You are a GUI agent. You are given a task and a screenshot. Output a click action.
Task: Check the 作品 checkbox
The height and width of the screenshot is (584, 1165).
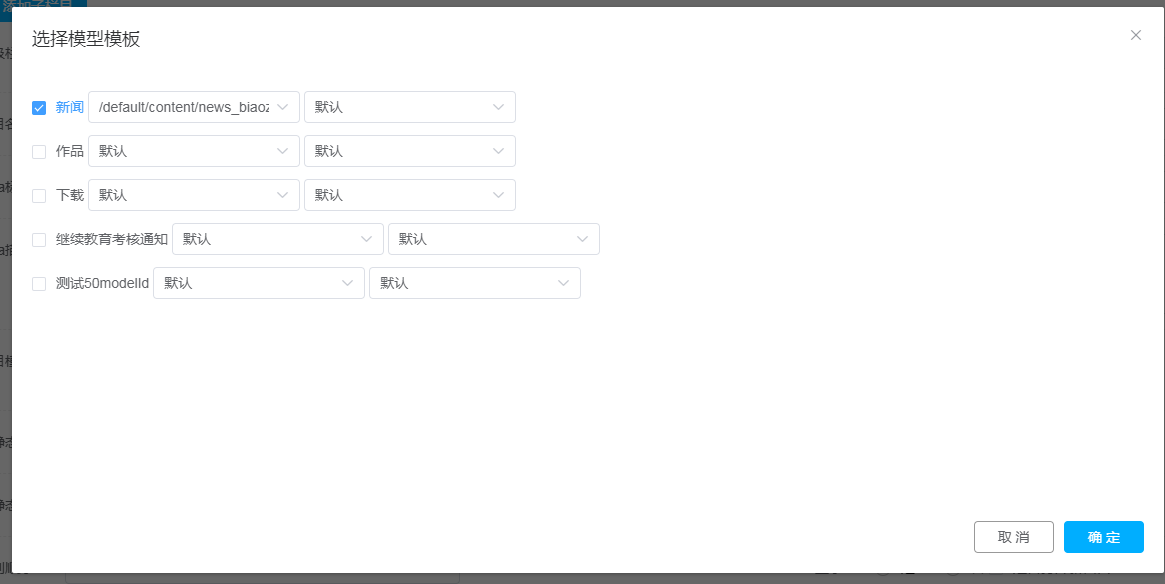coord(39,152)
